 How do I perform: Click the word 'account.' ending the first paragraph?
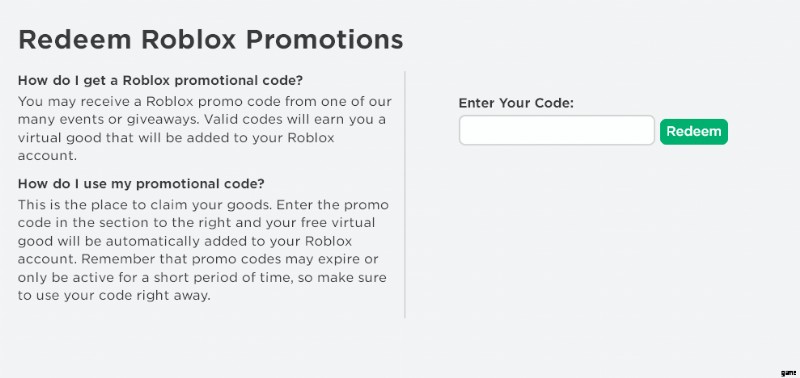pos(47,156)
